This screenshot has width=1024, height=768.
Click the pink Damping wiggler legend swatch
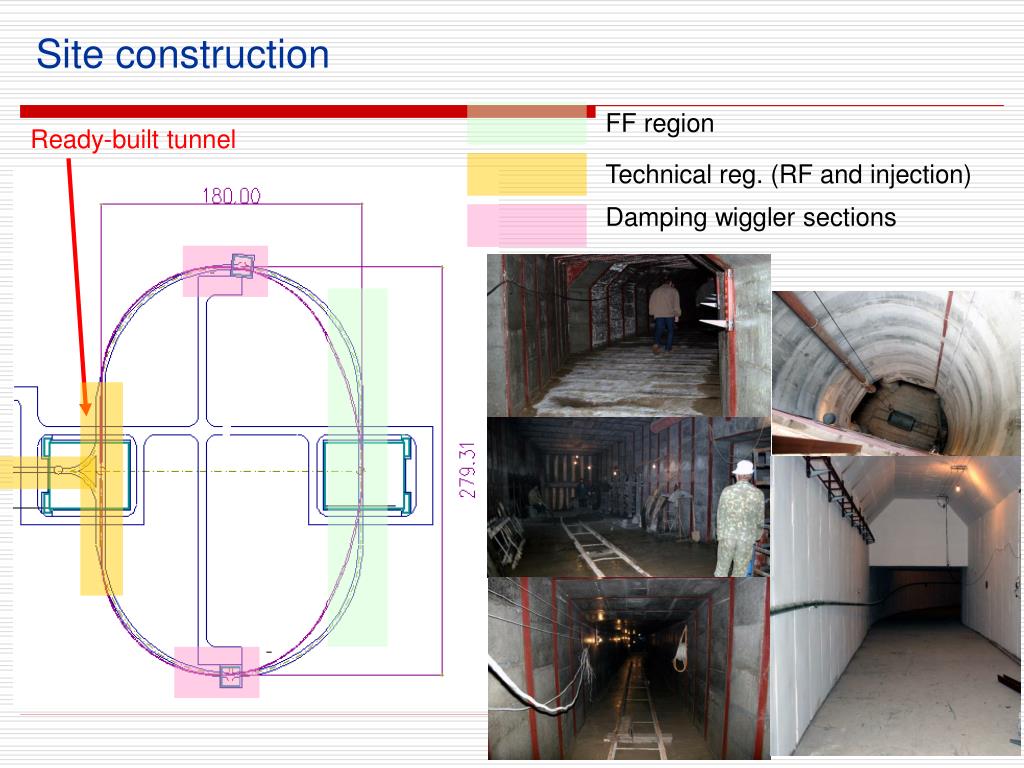(x=527, y=225)
